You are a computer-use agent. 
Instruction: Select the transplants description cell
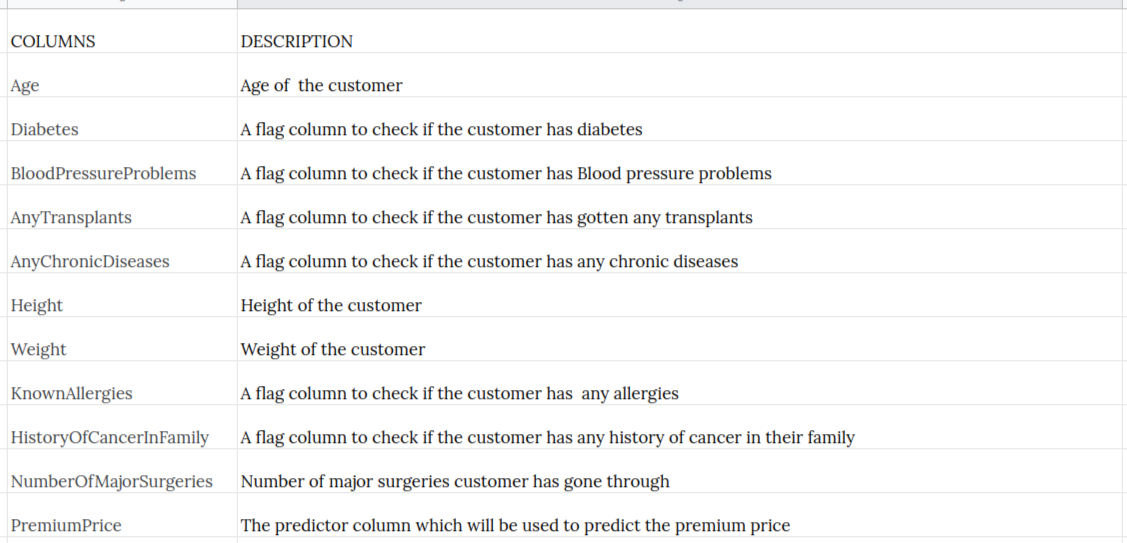point(682,207)
